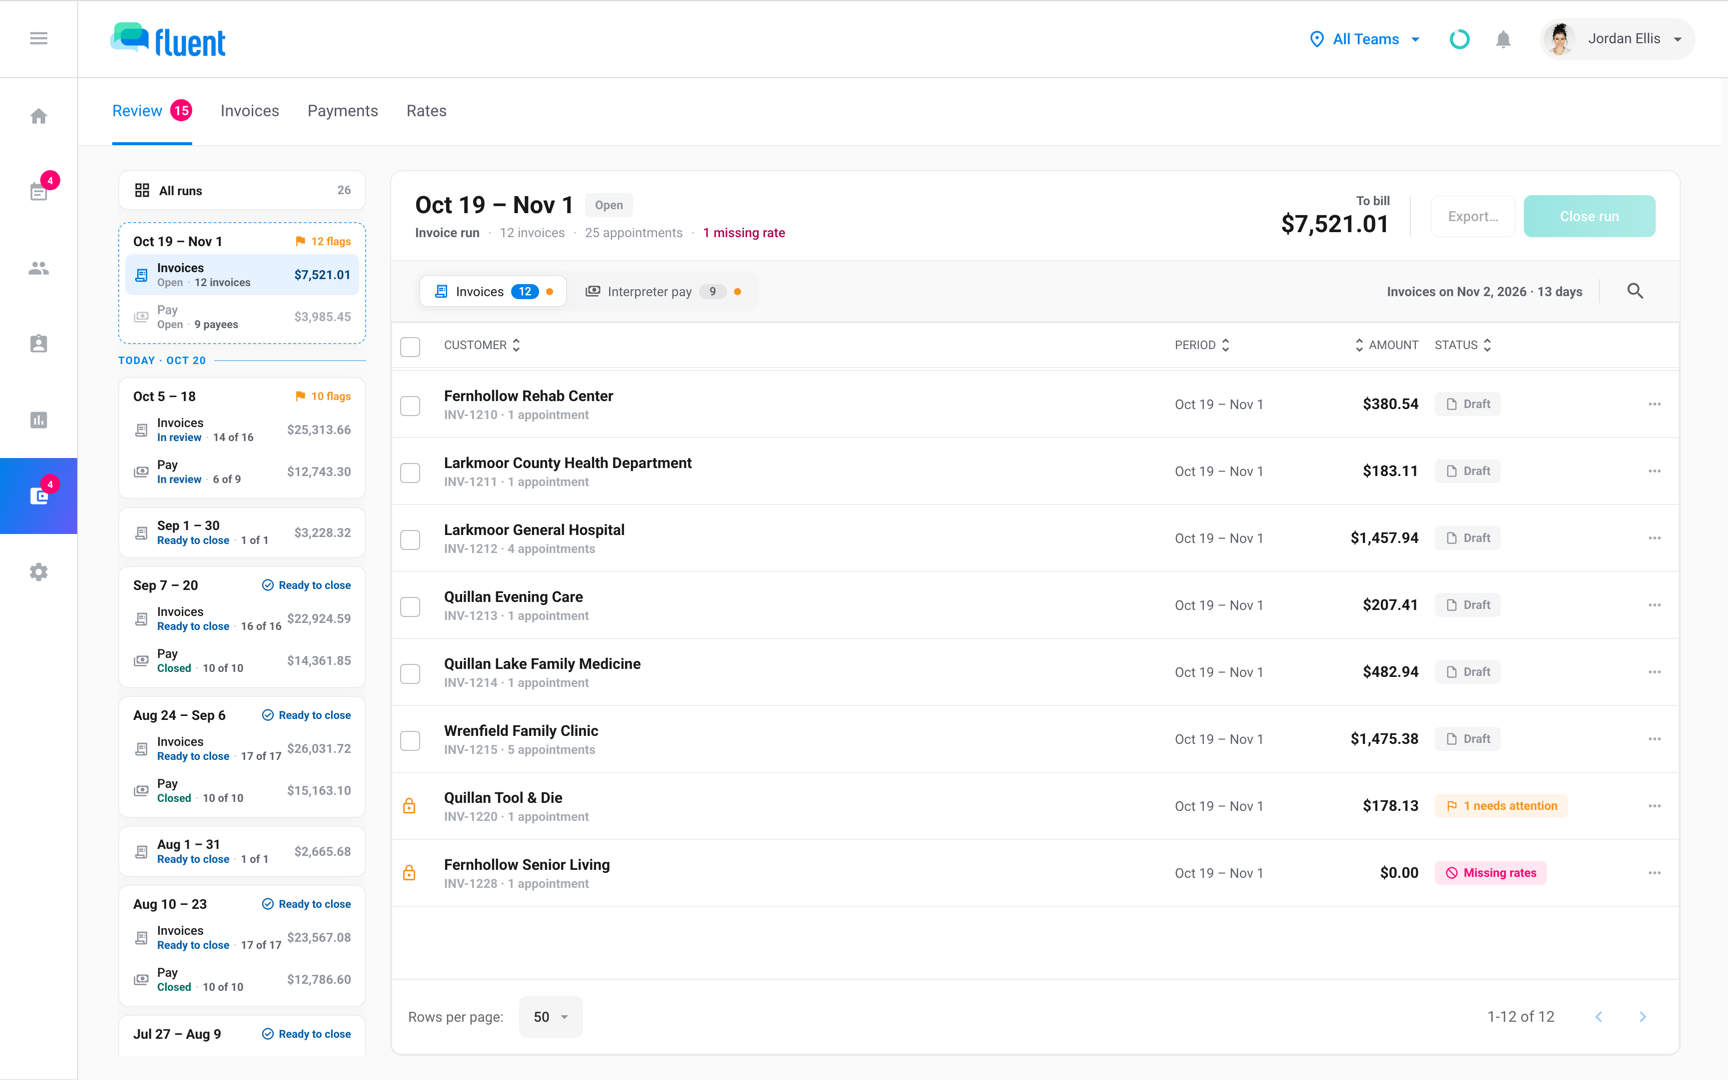Open the contacts badge sidebar icon
The image size is (1728, 1080).
tap(39, 344)
